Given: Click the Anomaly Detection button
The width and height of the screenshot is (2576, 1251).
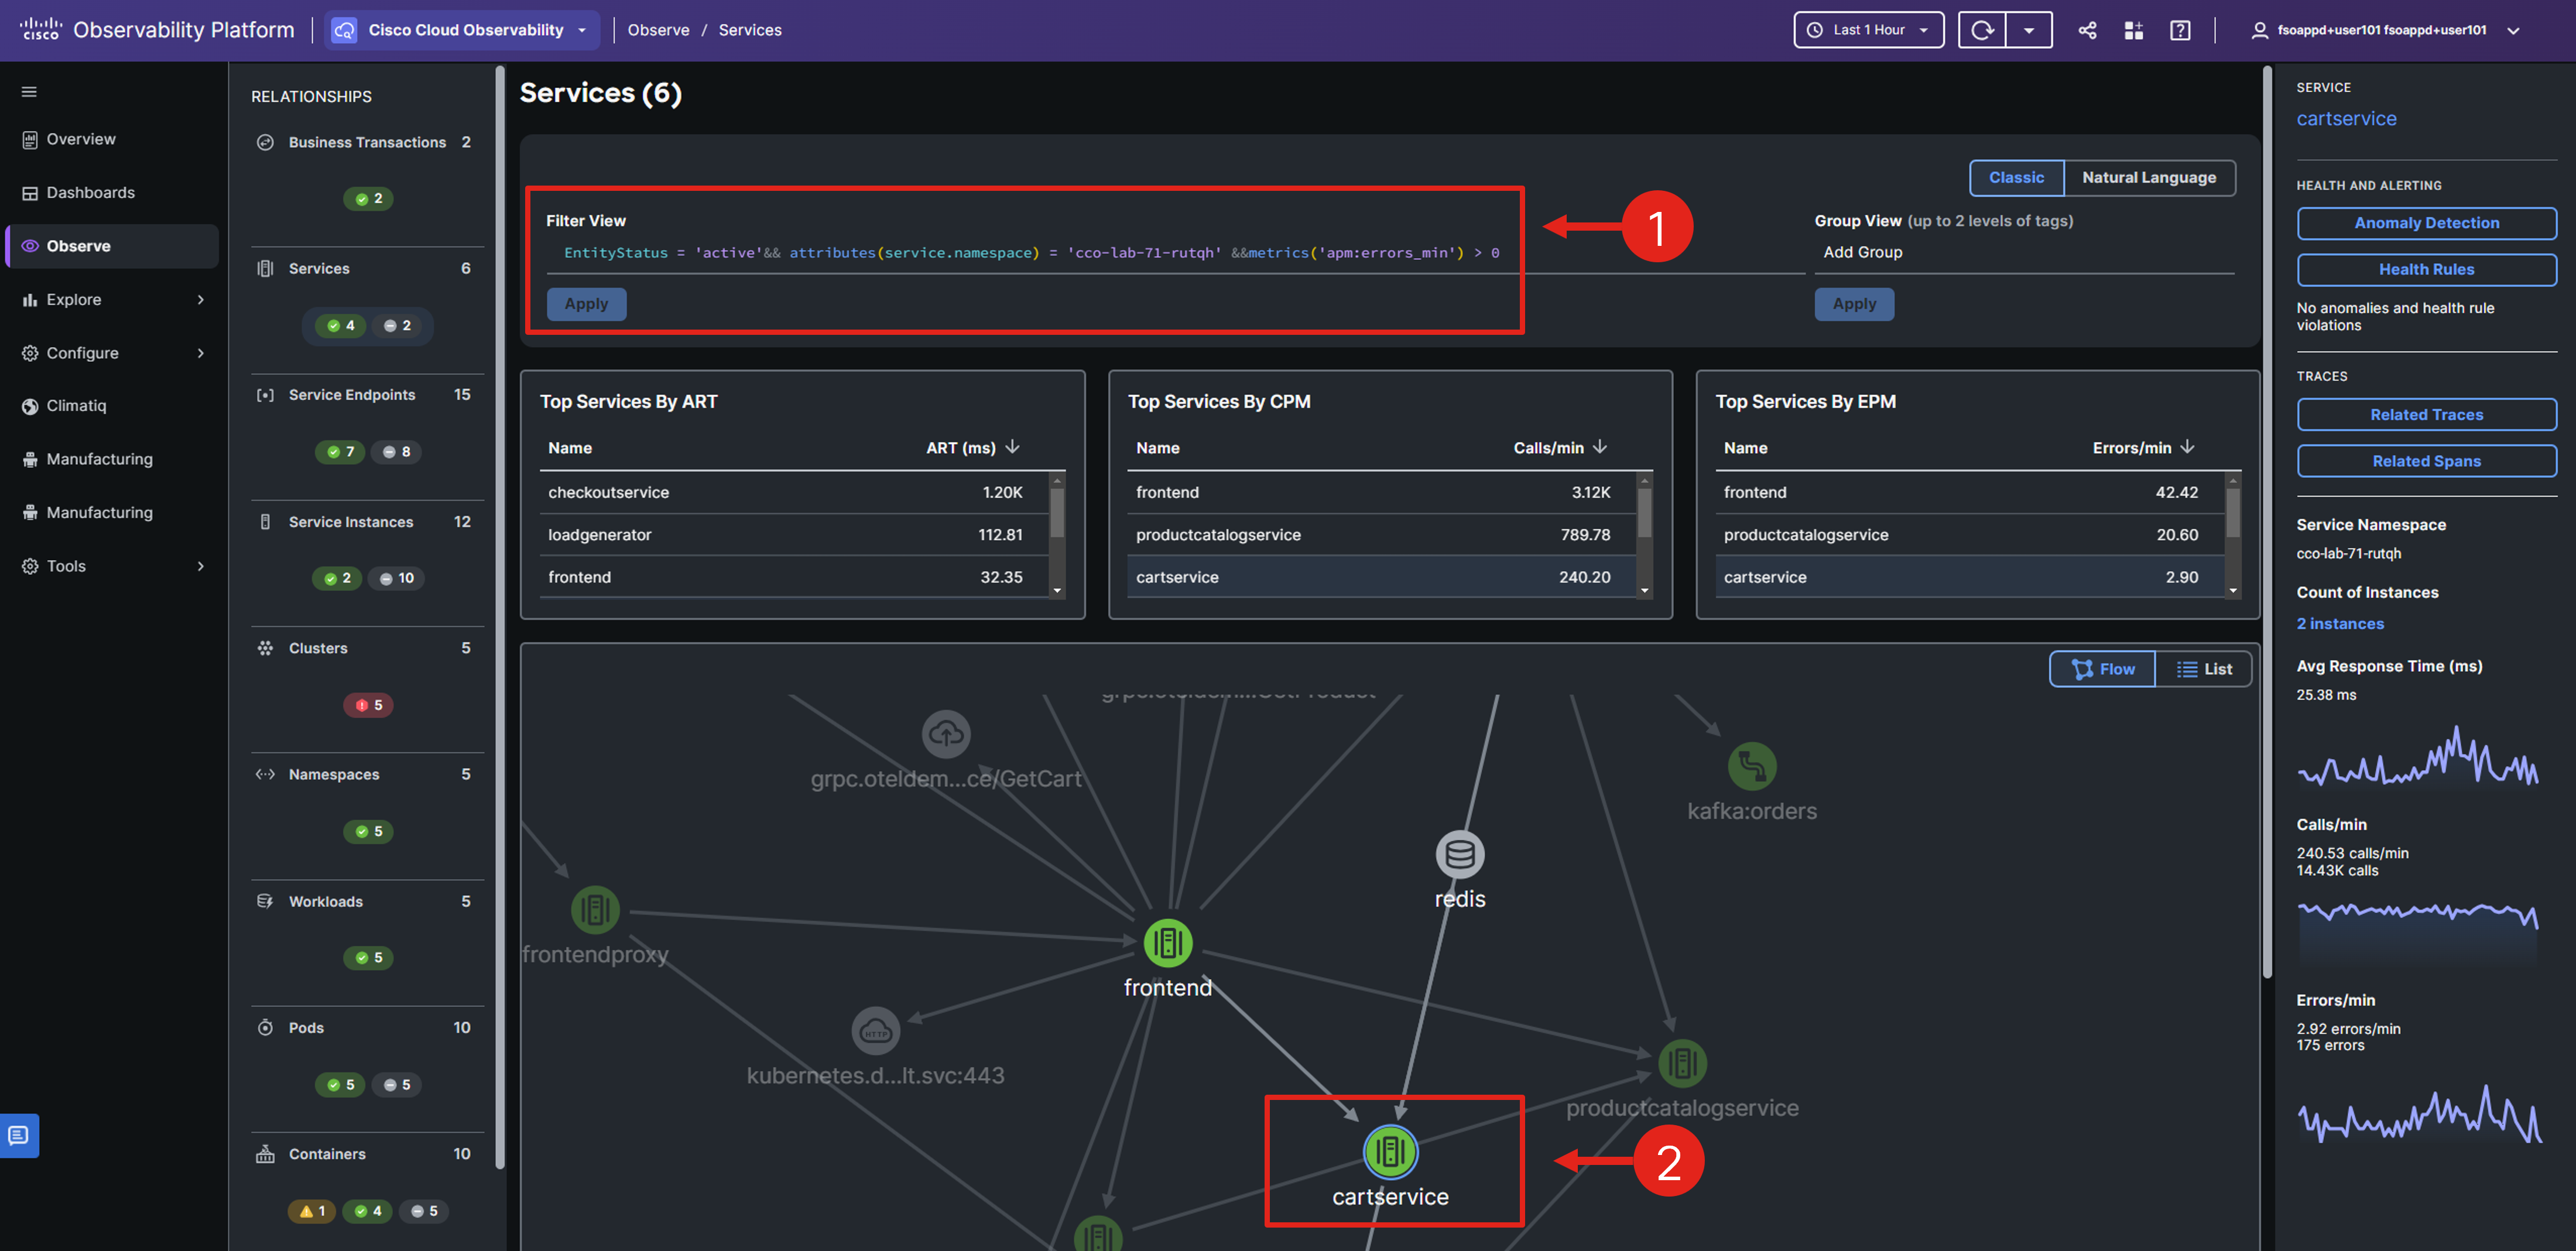Looking at the screenshot, I should click(x=2426, y=223).
